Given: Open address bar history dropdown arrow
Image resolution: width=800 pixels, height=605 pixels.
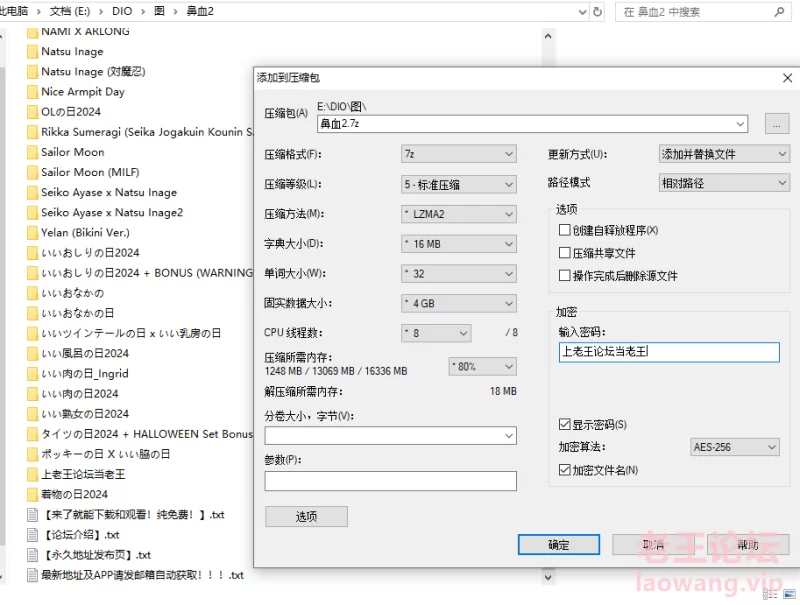Looking at the screenshot, I should click(x=582, y=12).
